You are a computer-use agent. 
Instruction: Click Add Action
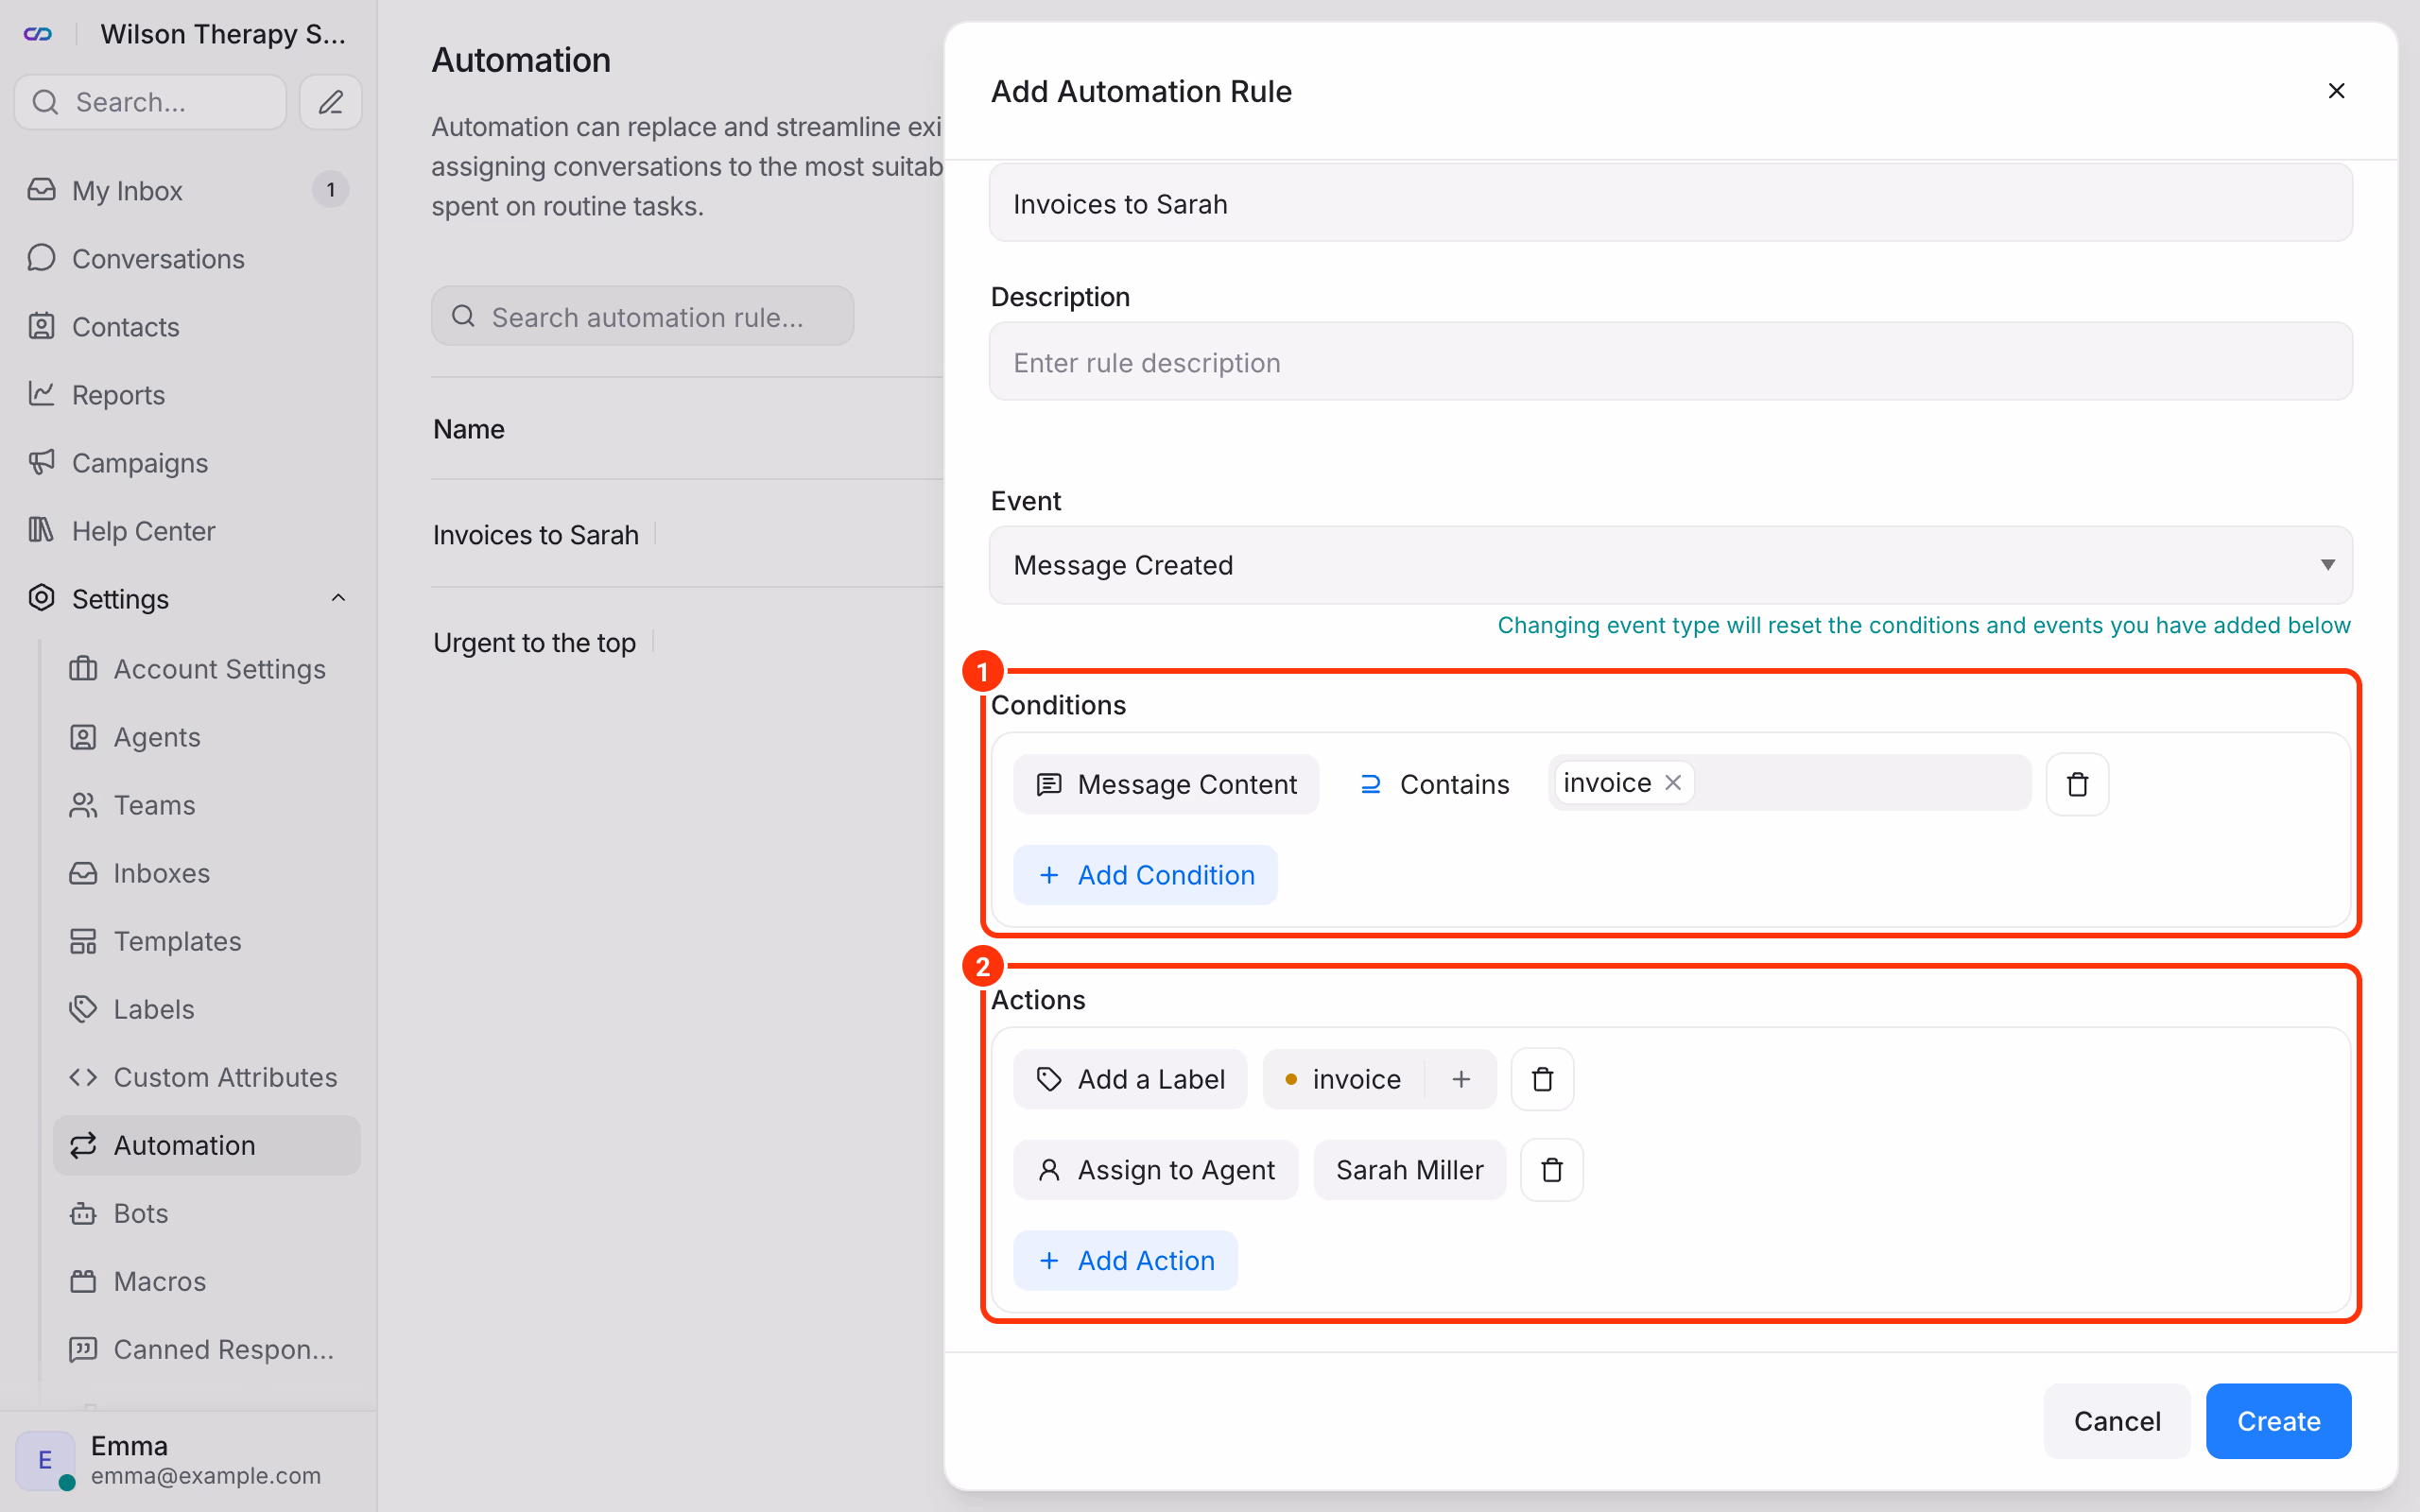click(1126, 1260)
